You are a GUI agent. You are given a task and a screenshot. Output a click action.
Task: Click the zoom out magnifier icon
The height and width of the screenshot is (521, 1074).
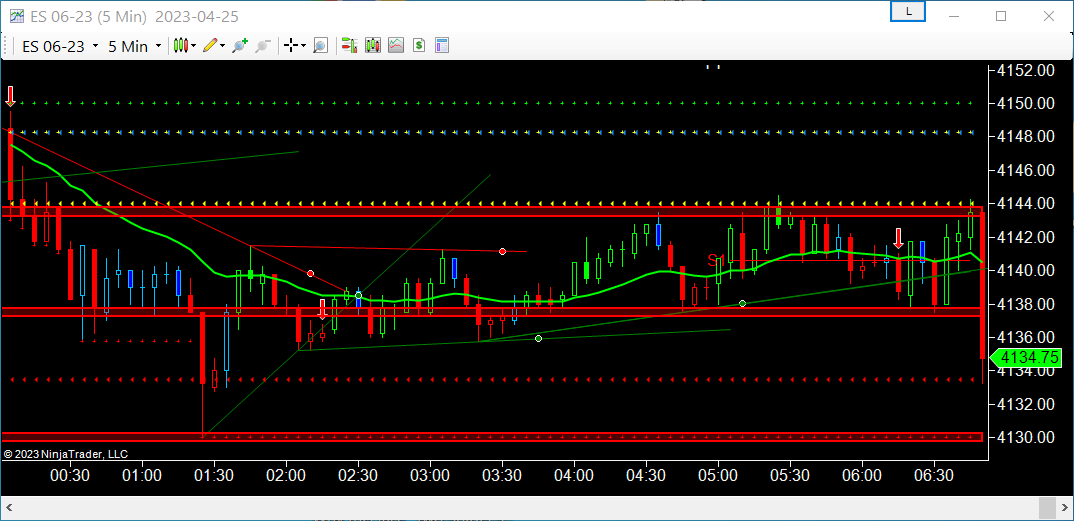click(x=262, y=46)
